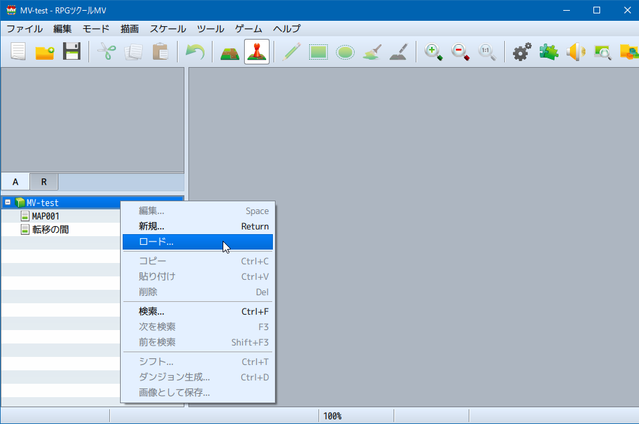Select MAP001 in the map tree

[46, 216]
